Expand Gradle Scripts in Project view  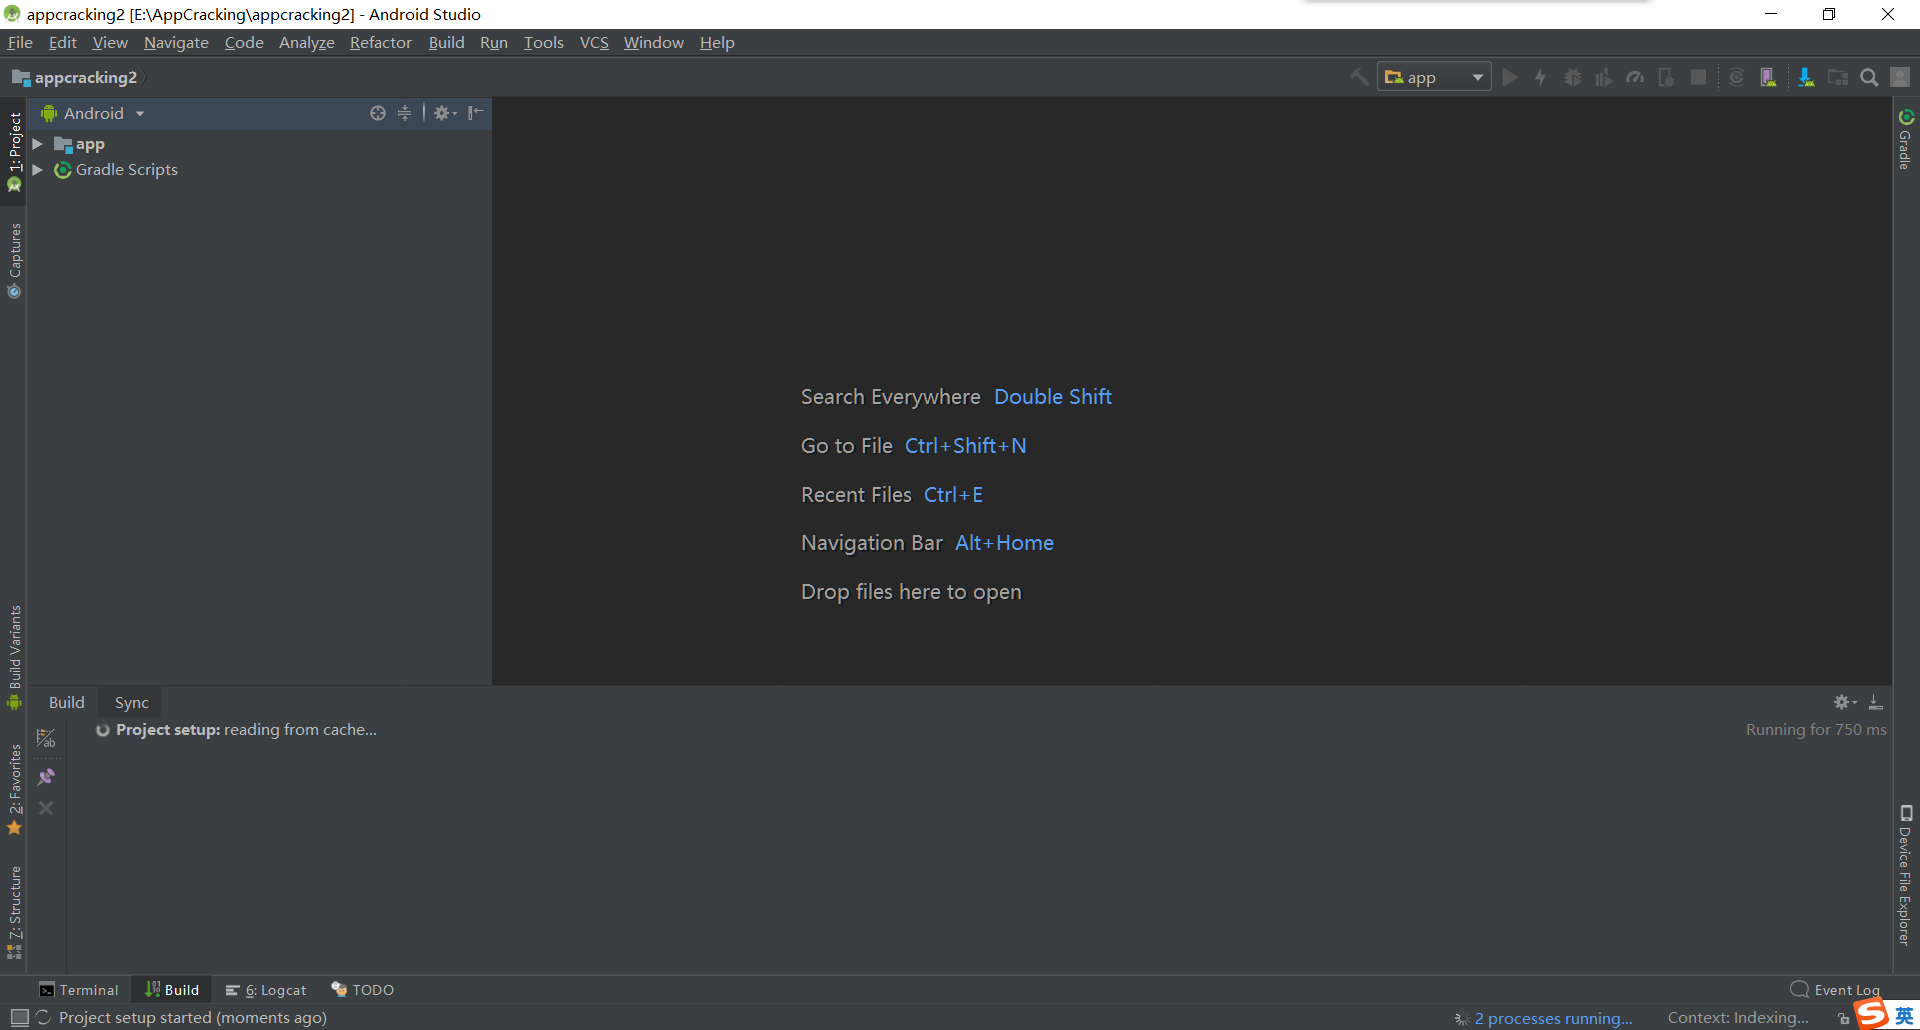(37, 169)
